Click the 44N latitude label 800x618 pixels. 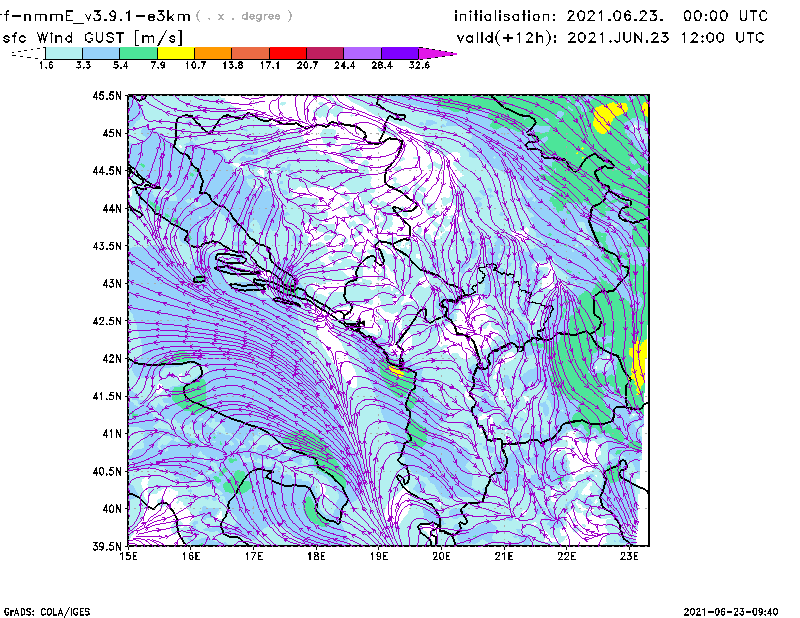(x=112, y=208)
